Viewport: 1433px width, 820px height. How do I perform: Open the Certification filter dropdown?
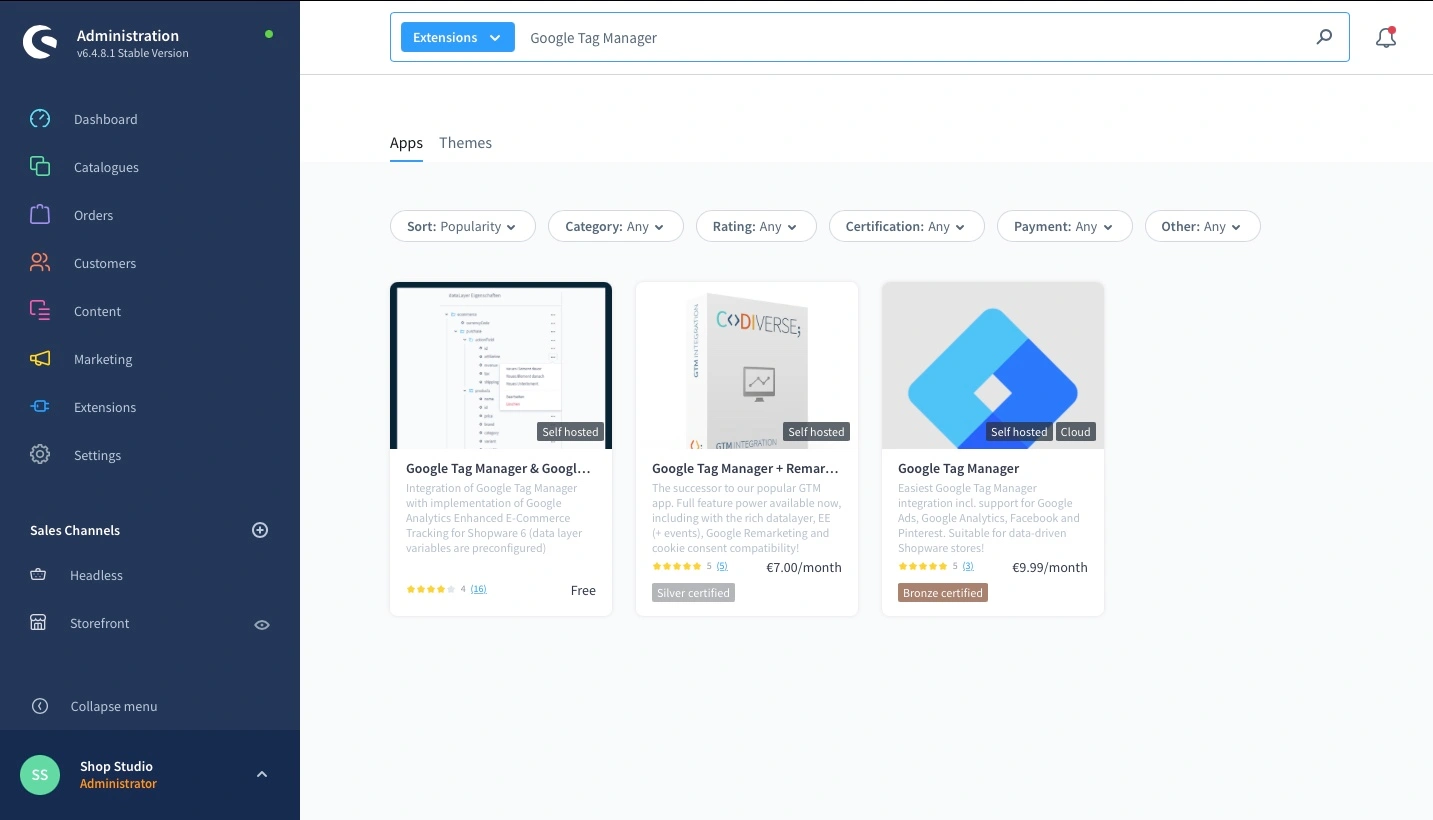tap(906, 227)
